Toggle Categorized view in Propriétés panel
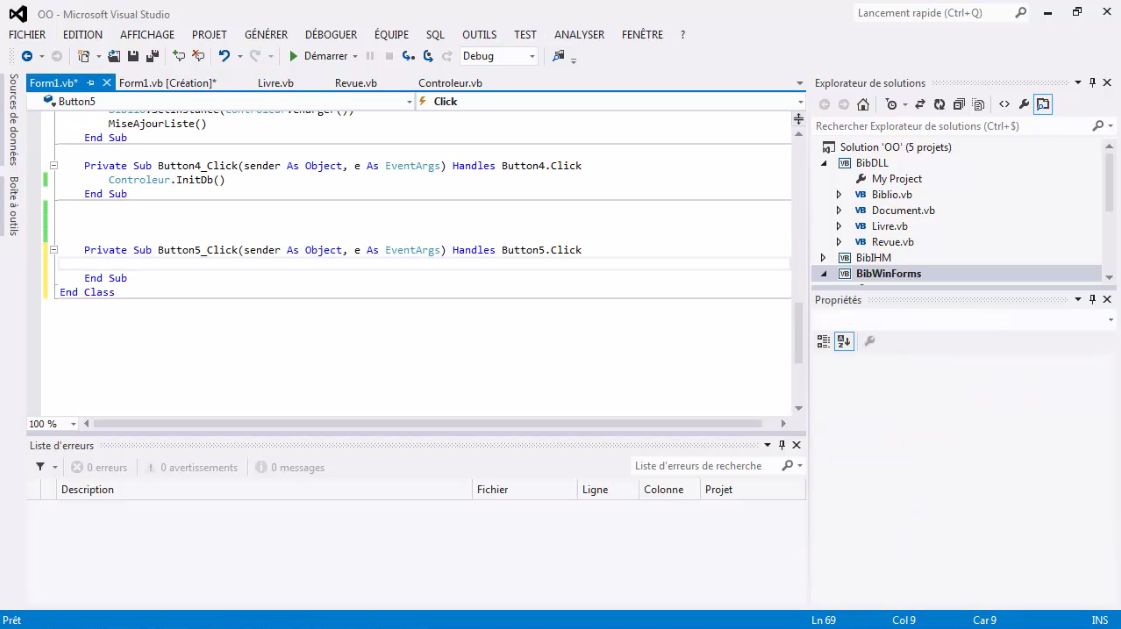Screen dimensions: 1121x629 (x=824, y=341)
